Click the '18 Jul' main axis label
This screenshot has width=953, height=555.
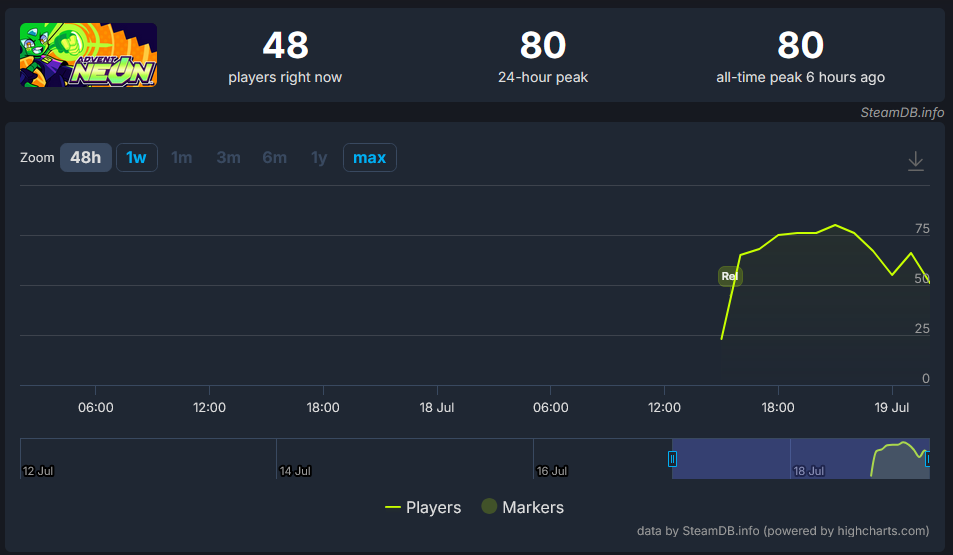coord(437,407)
